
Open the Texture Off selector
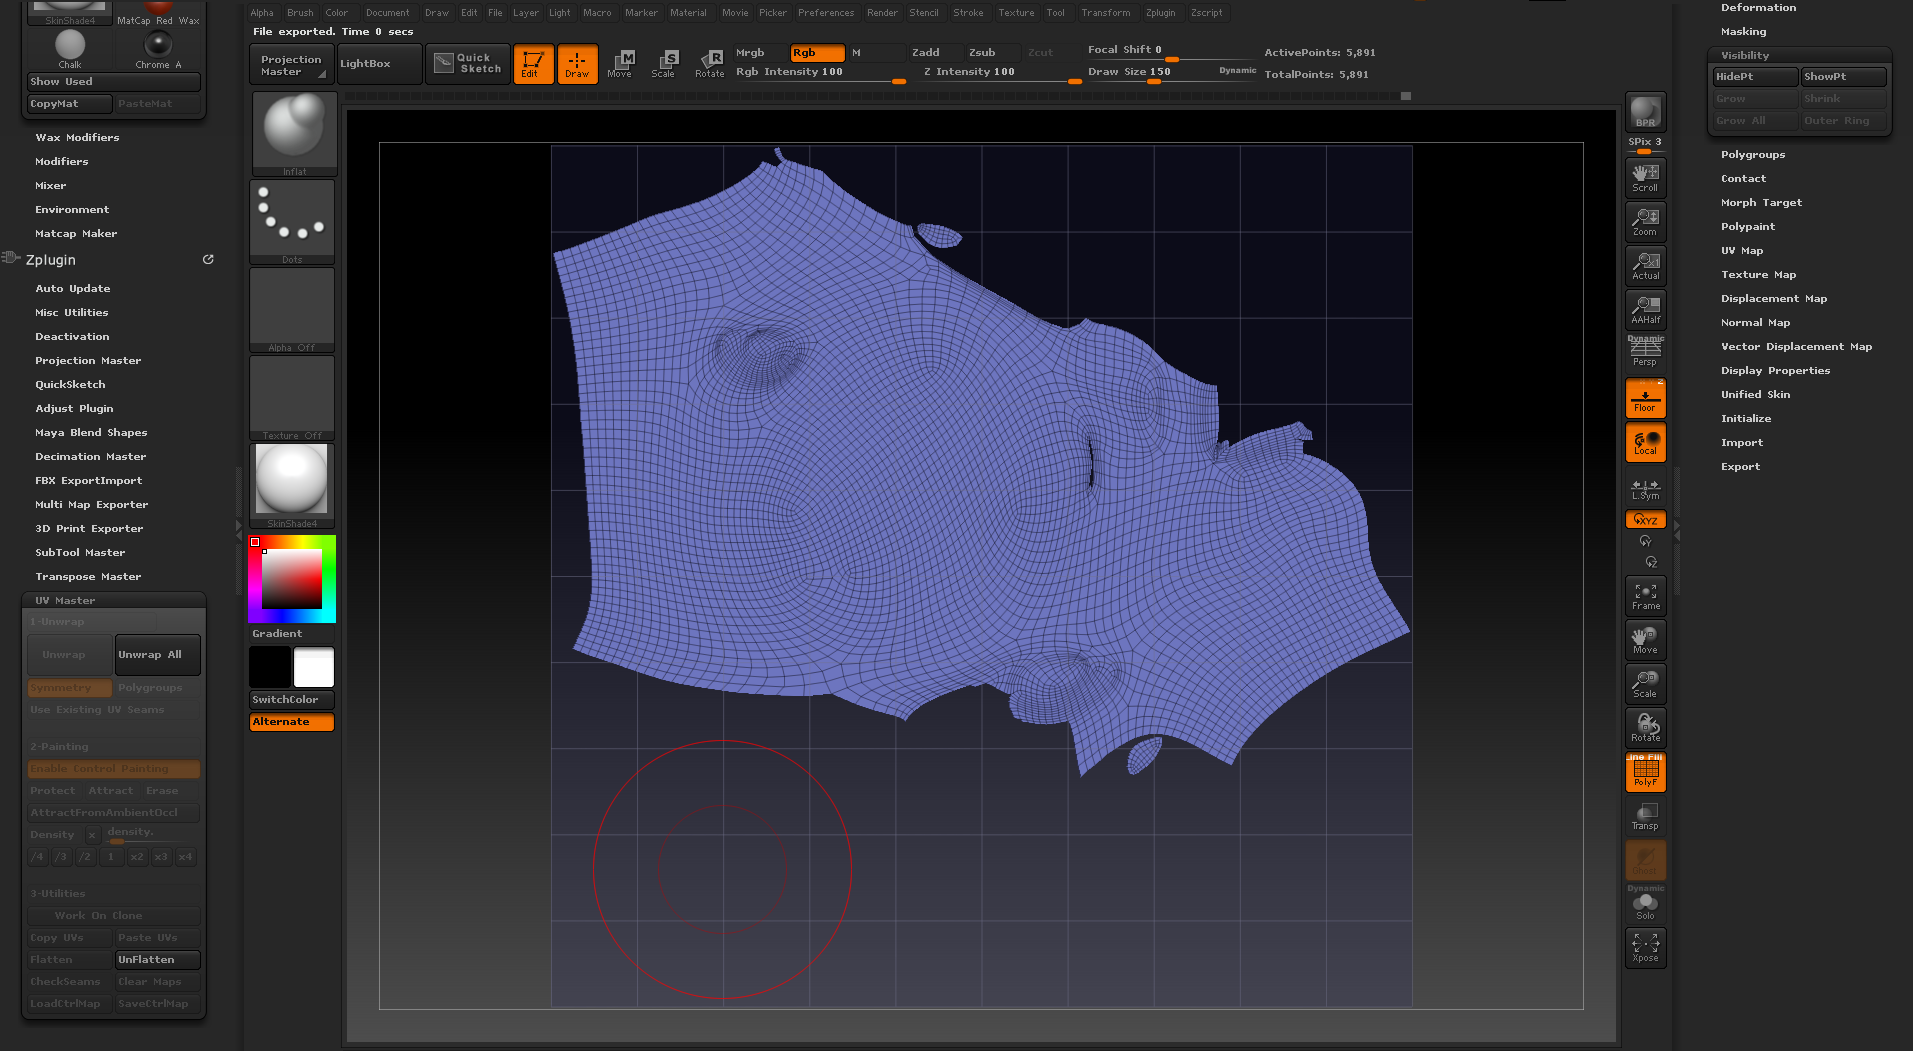[x=292, y=398]
